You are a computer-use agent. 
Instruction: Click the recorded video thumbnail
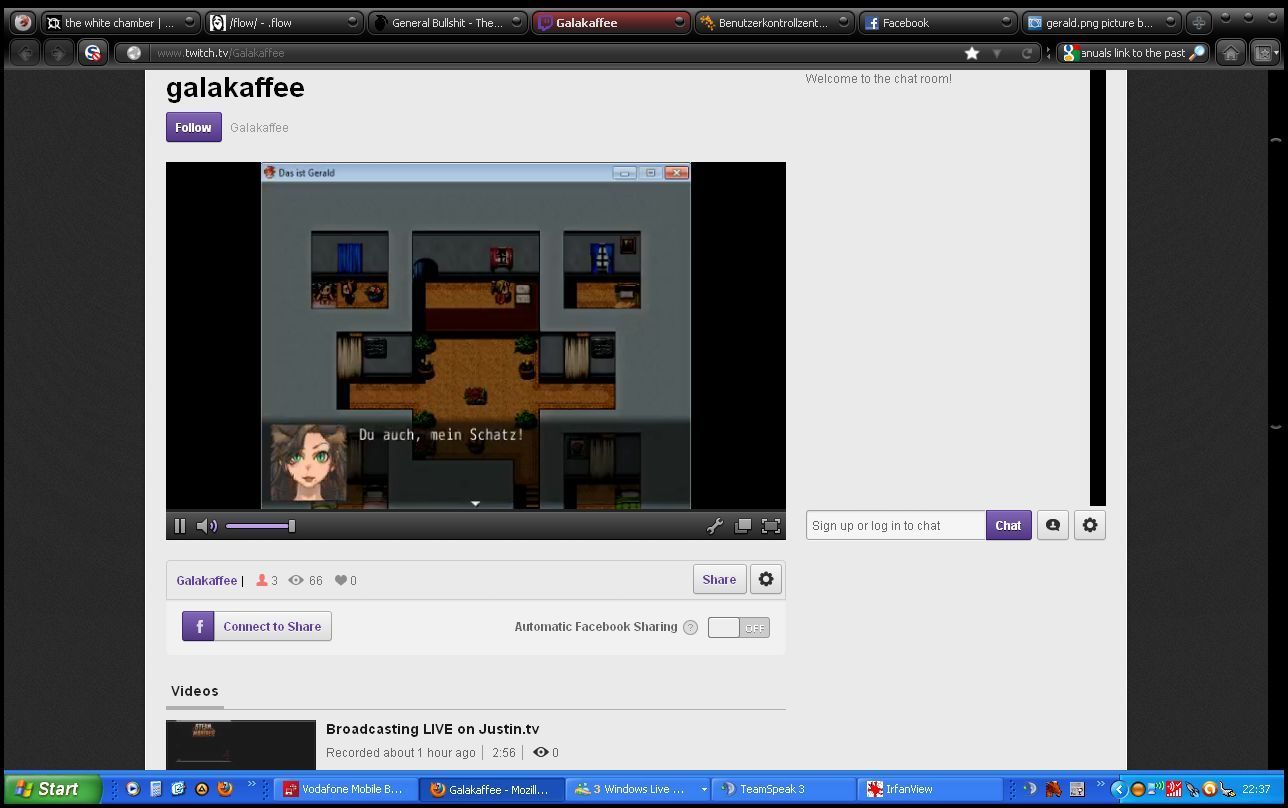tap(241, 745)
